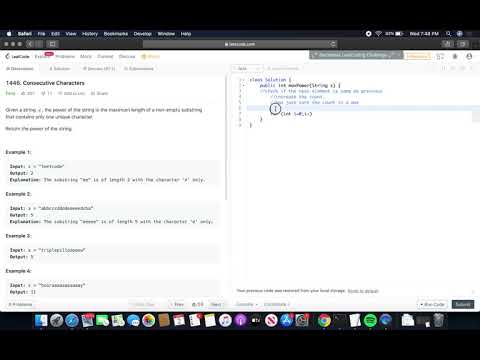The height and width of the screenshot is (360, 480).
Task: Open Spotify from the Dock
Action: pyautogui.click(x=370, y=321)
